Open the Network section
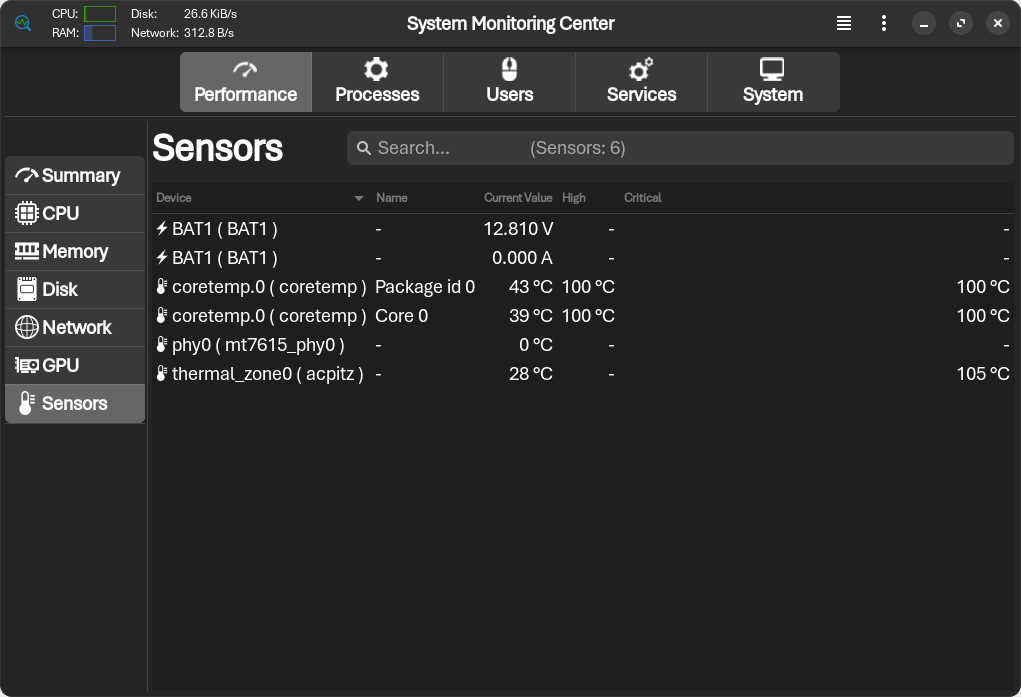Viewport: 1021px width, 697px height. tap(75, 328)
